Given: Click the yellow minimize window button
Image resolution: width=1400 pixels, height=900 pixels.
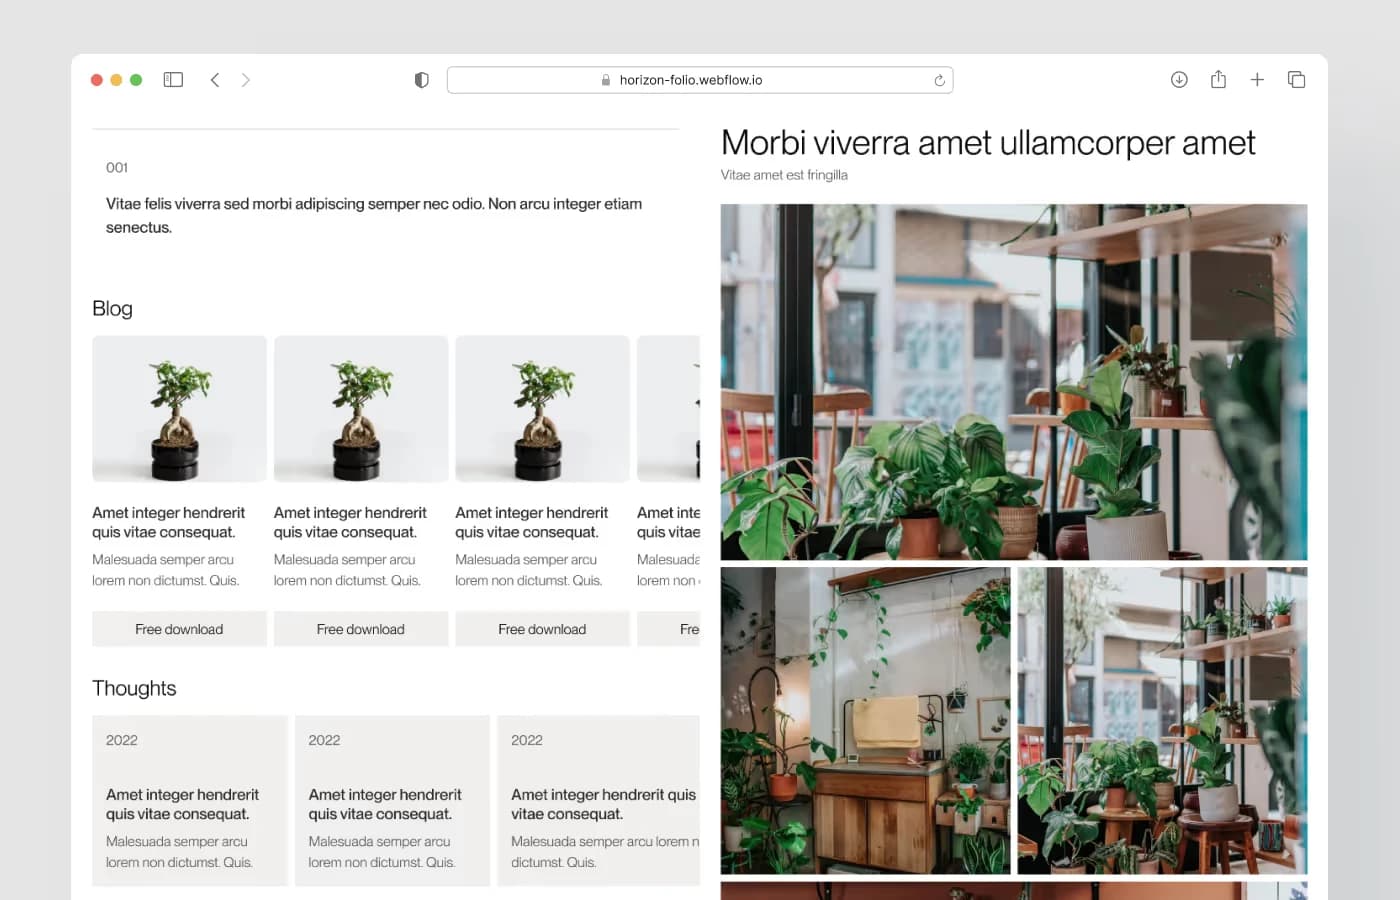Looking at the screenshot, I should coord(116,80).
